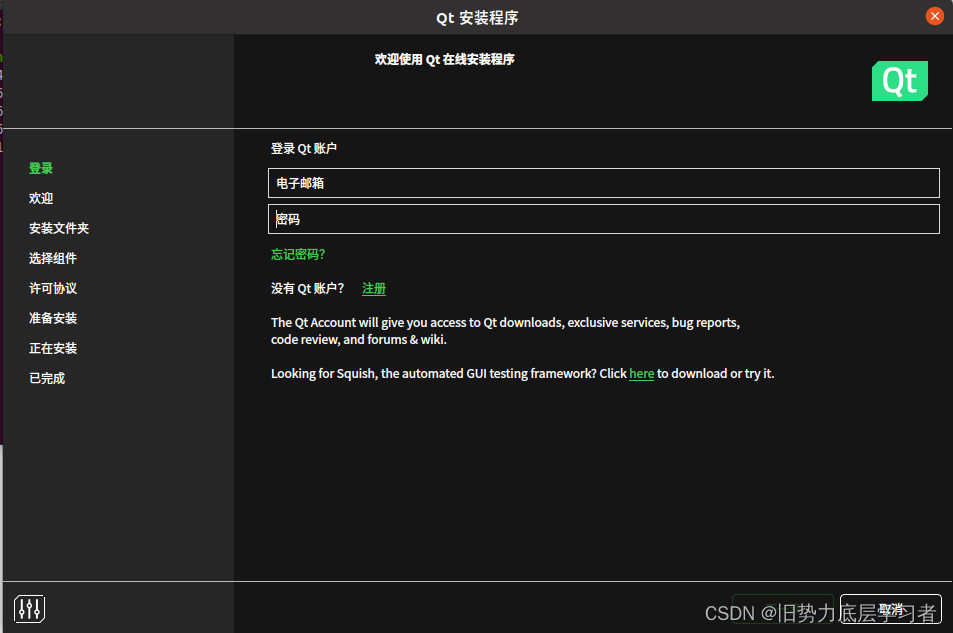Select 已完成 step in sidebar

(47, 378)
